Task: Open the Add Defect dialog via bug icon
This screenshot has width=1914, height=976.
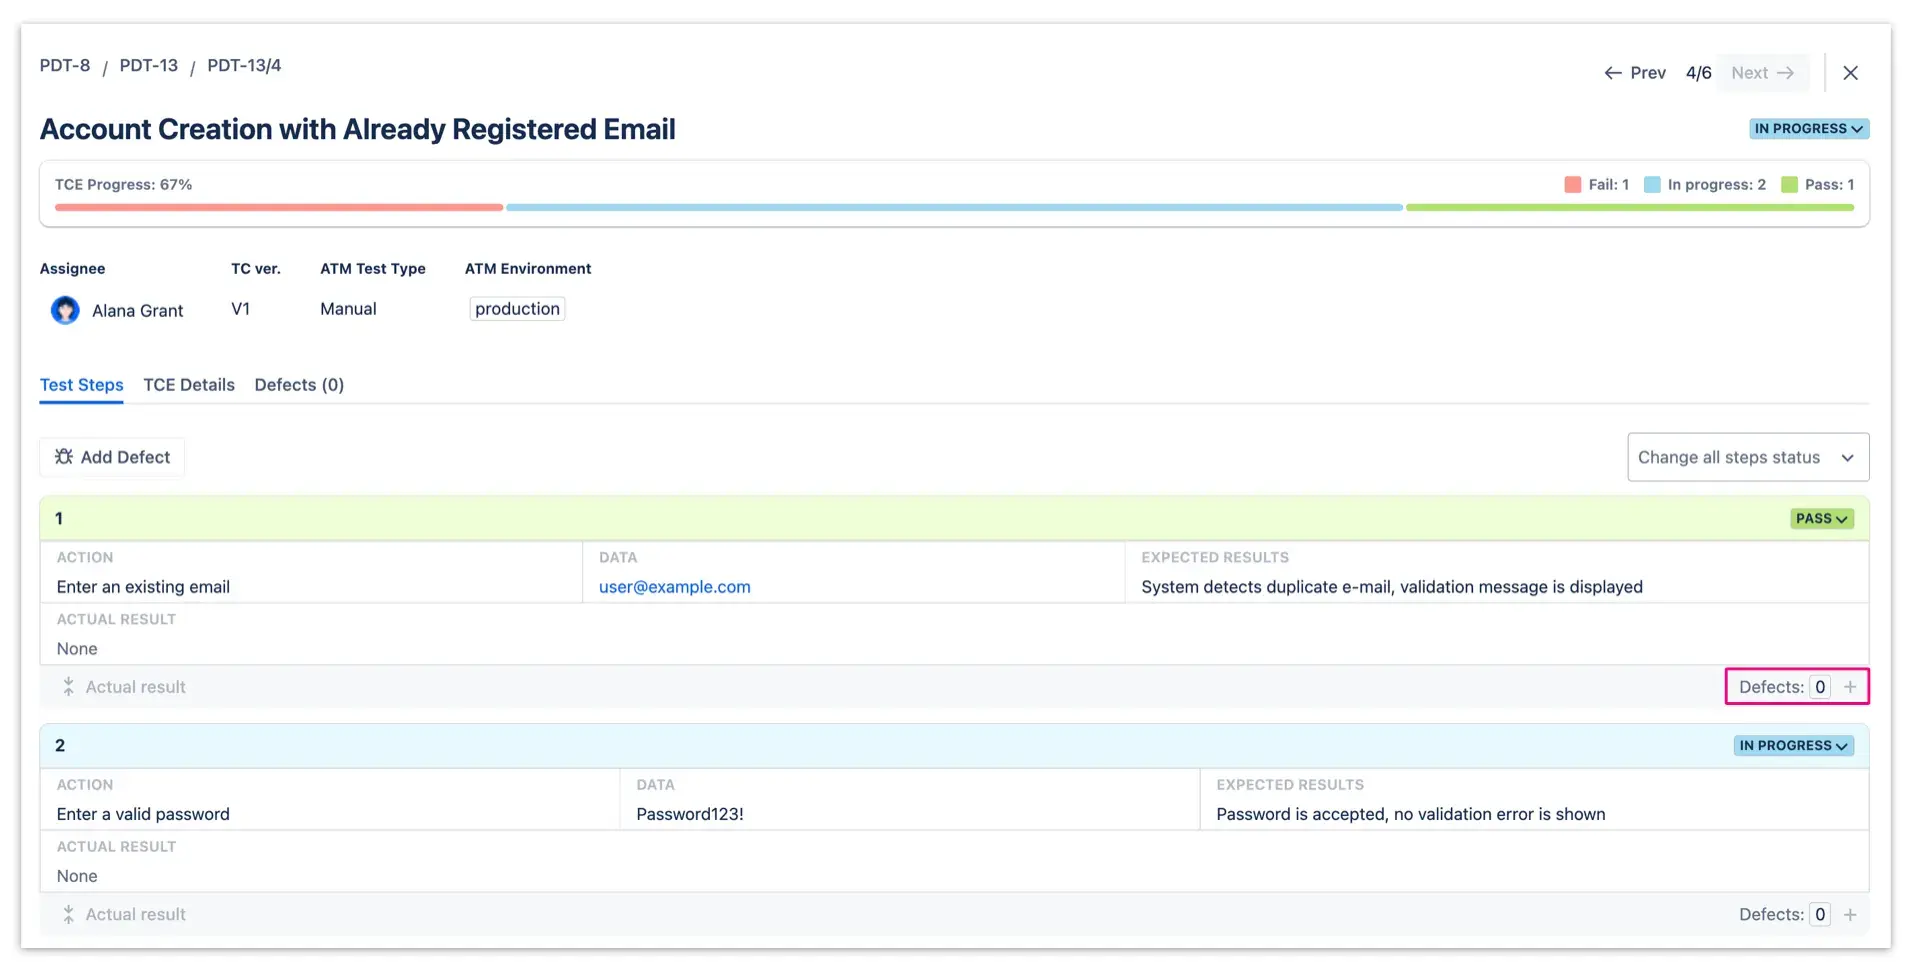Action: 63,457
